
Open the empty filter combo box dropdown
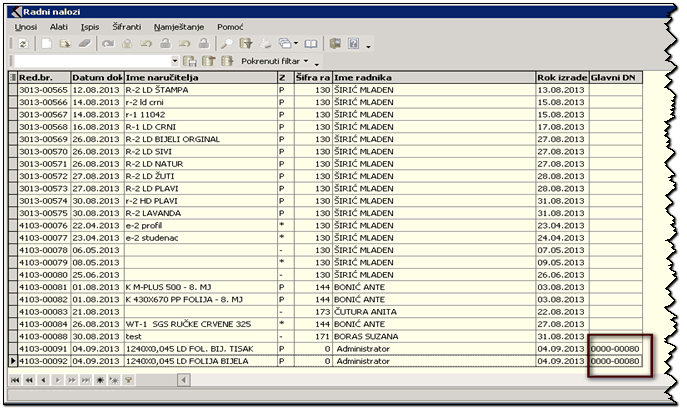[175, 62]
